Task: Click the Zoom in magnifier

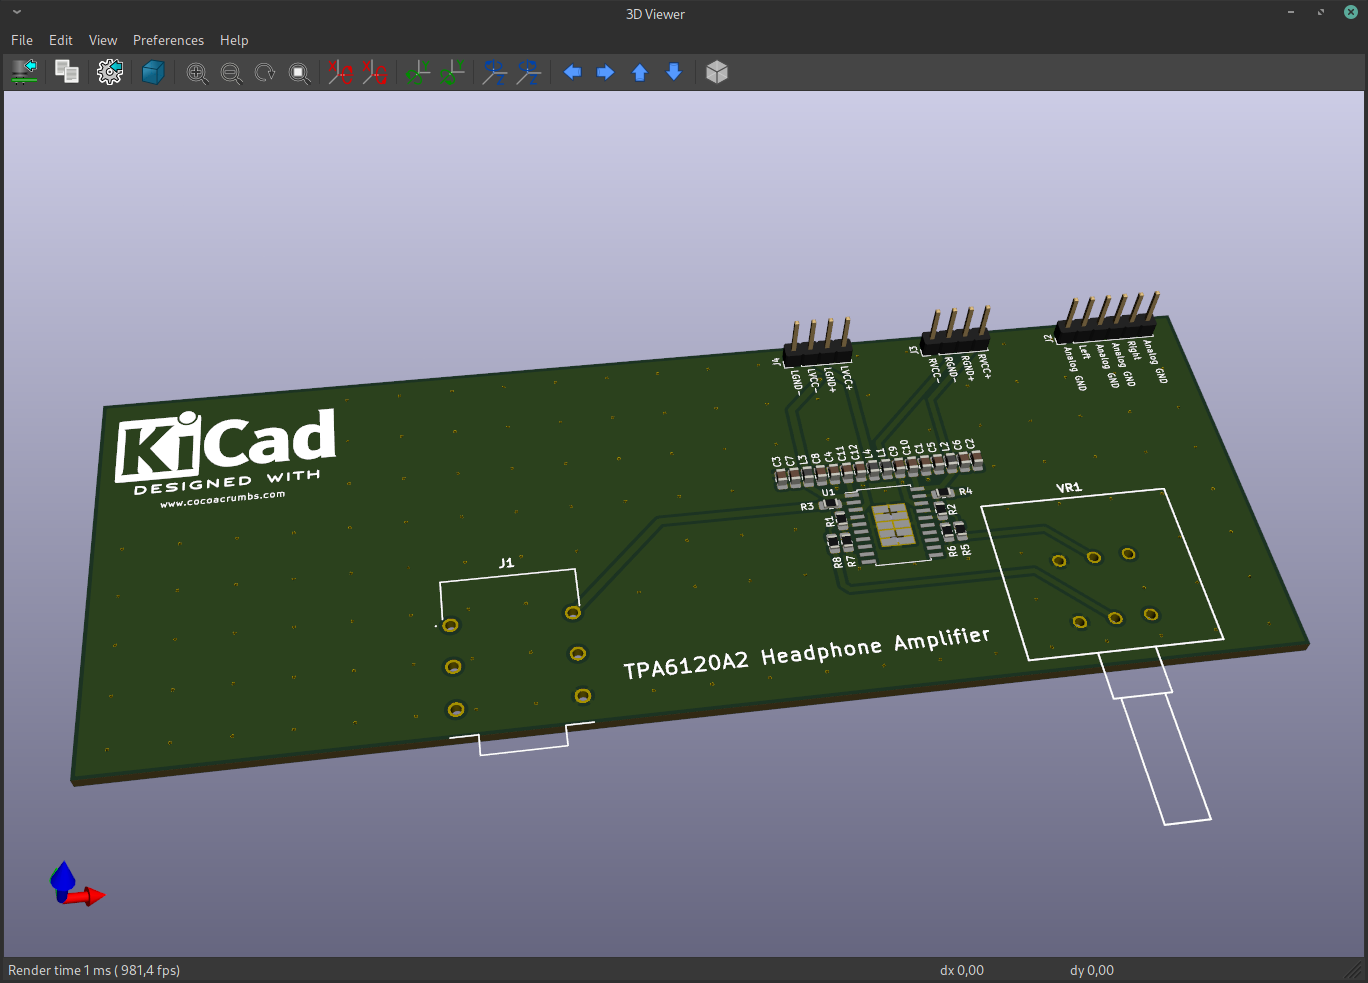Action: point(197,73)
